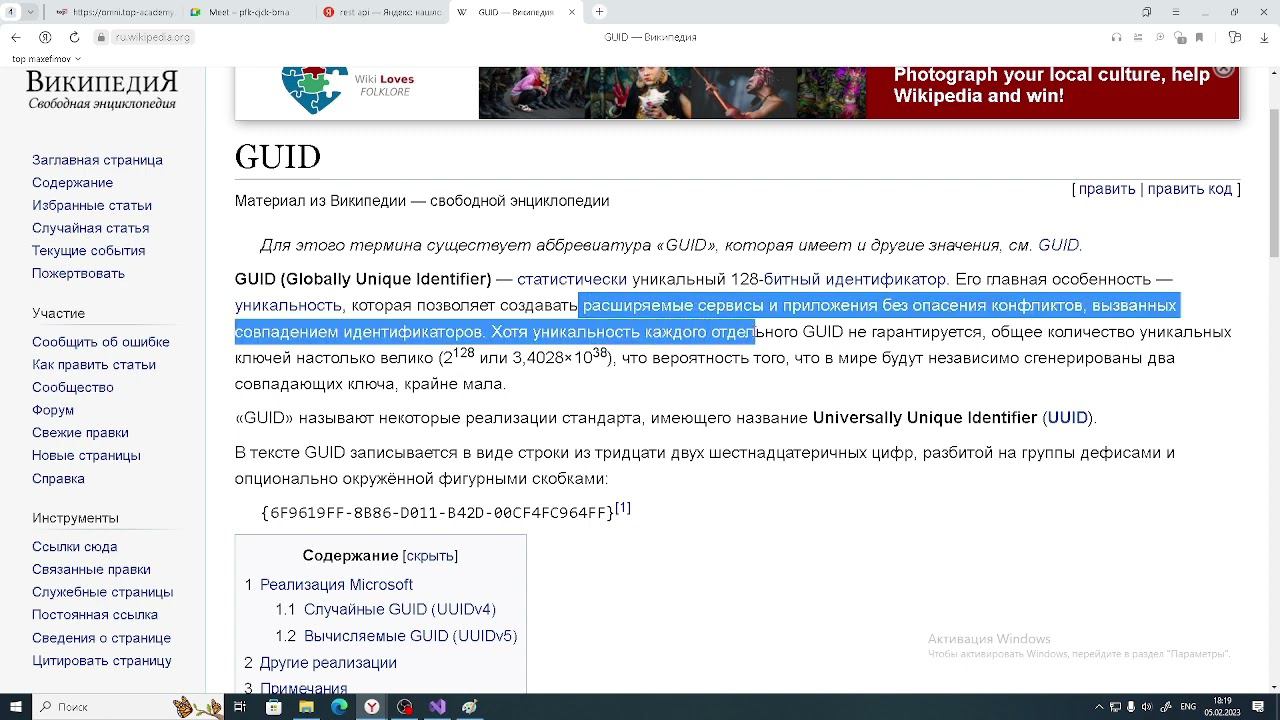Reload the Wikipedia page
Image resolution: width=1280 pixels, height=720 pixels.
pyautogui.click(x=74, y=37)
